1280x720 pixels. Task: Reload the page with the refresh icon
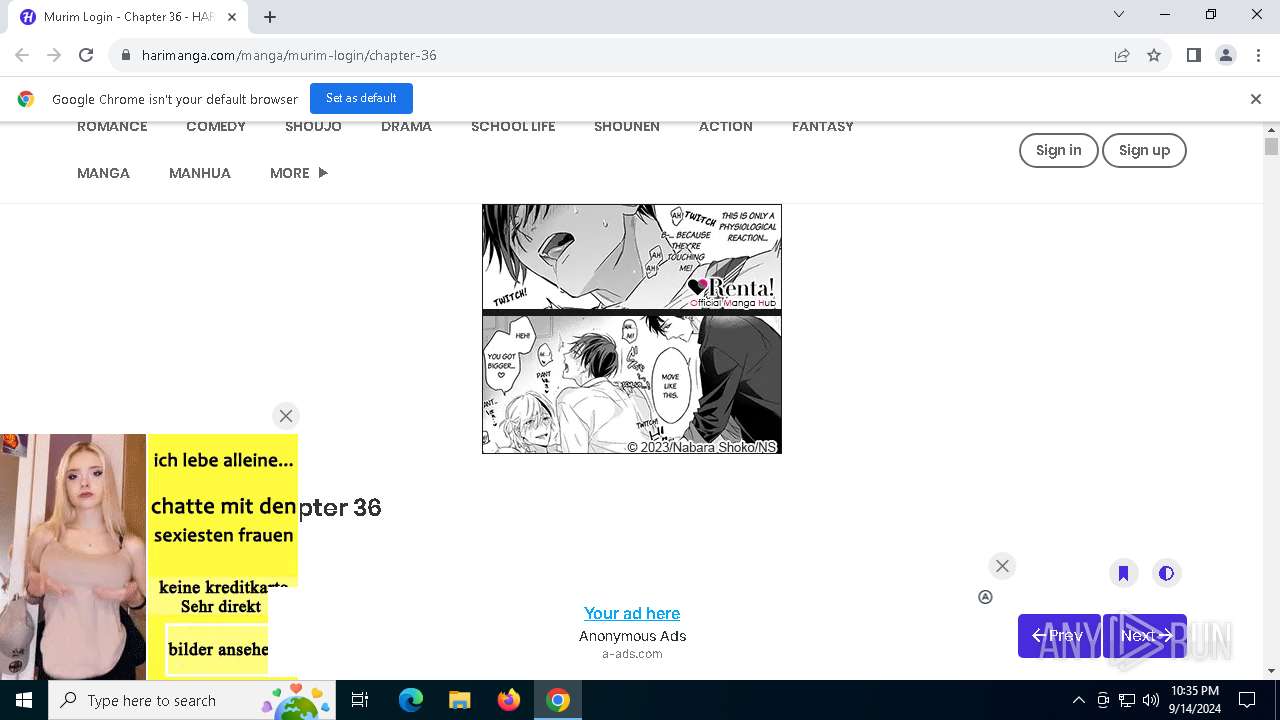(x=86, y=55)
